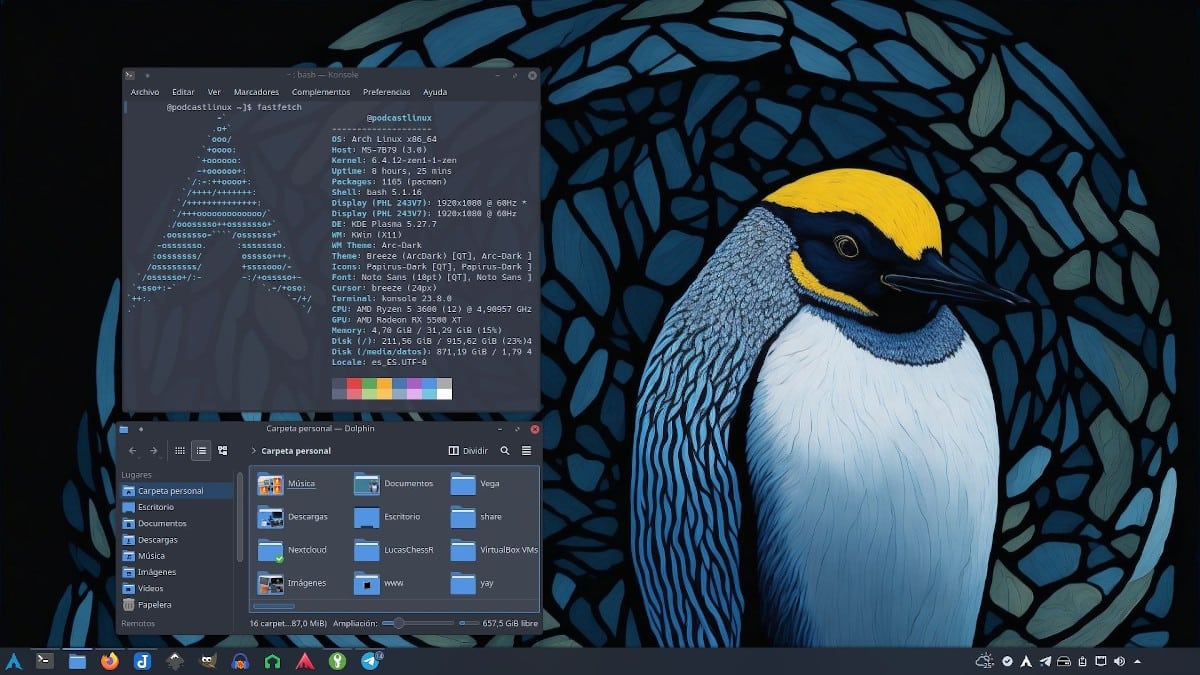The height and width of the screenshot is (675, 1200).
Task: Select Escritorio in Lugares sidebar
Action: (177, 507)
